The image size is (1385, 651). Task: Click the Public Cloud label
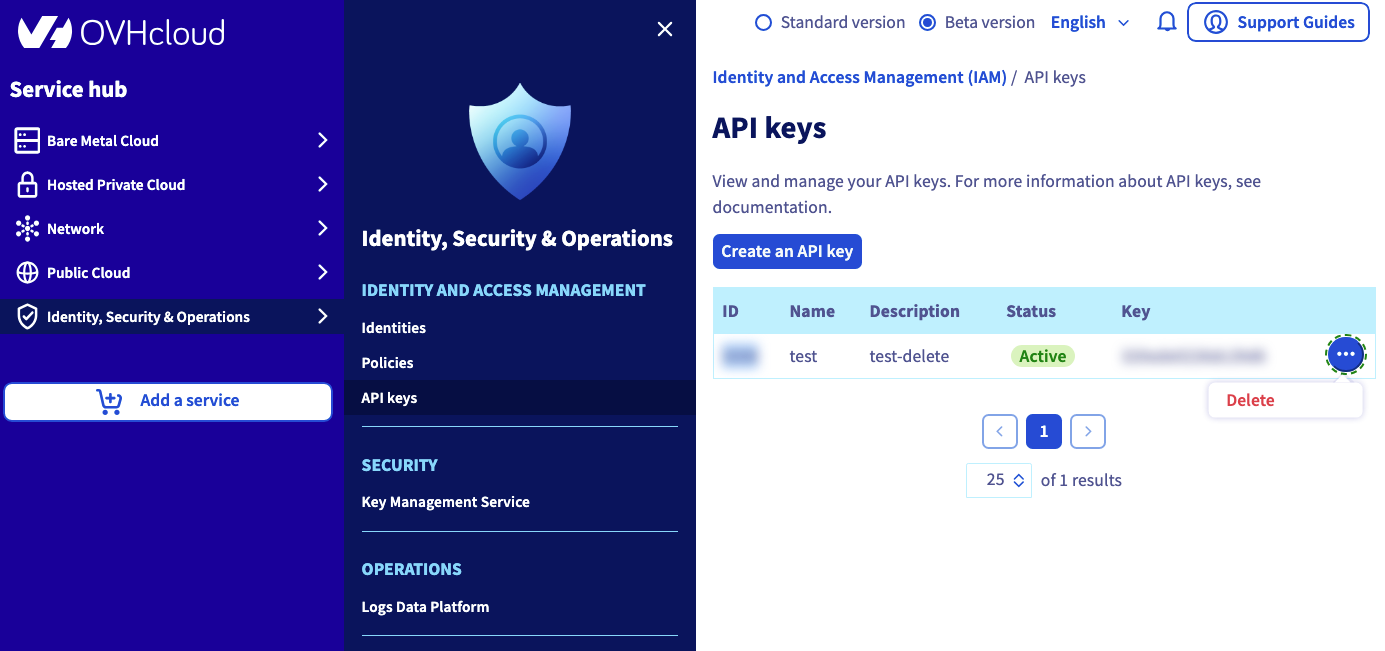pos(89,273)
